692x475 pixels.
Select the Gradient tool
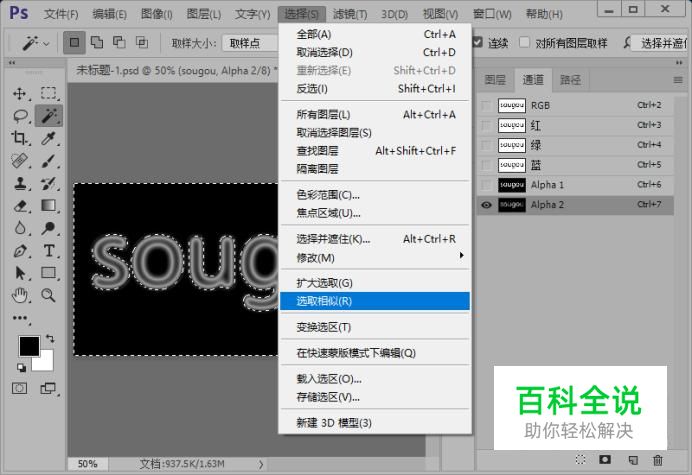point(48,205)
